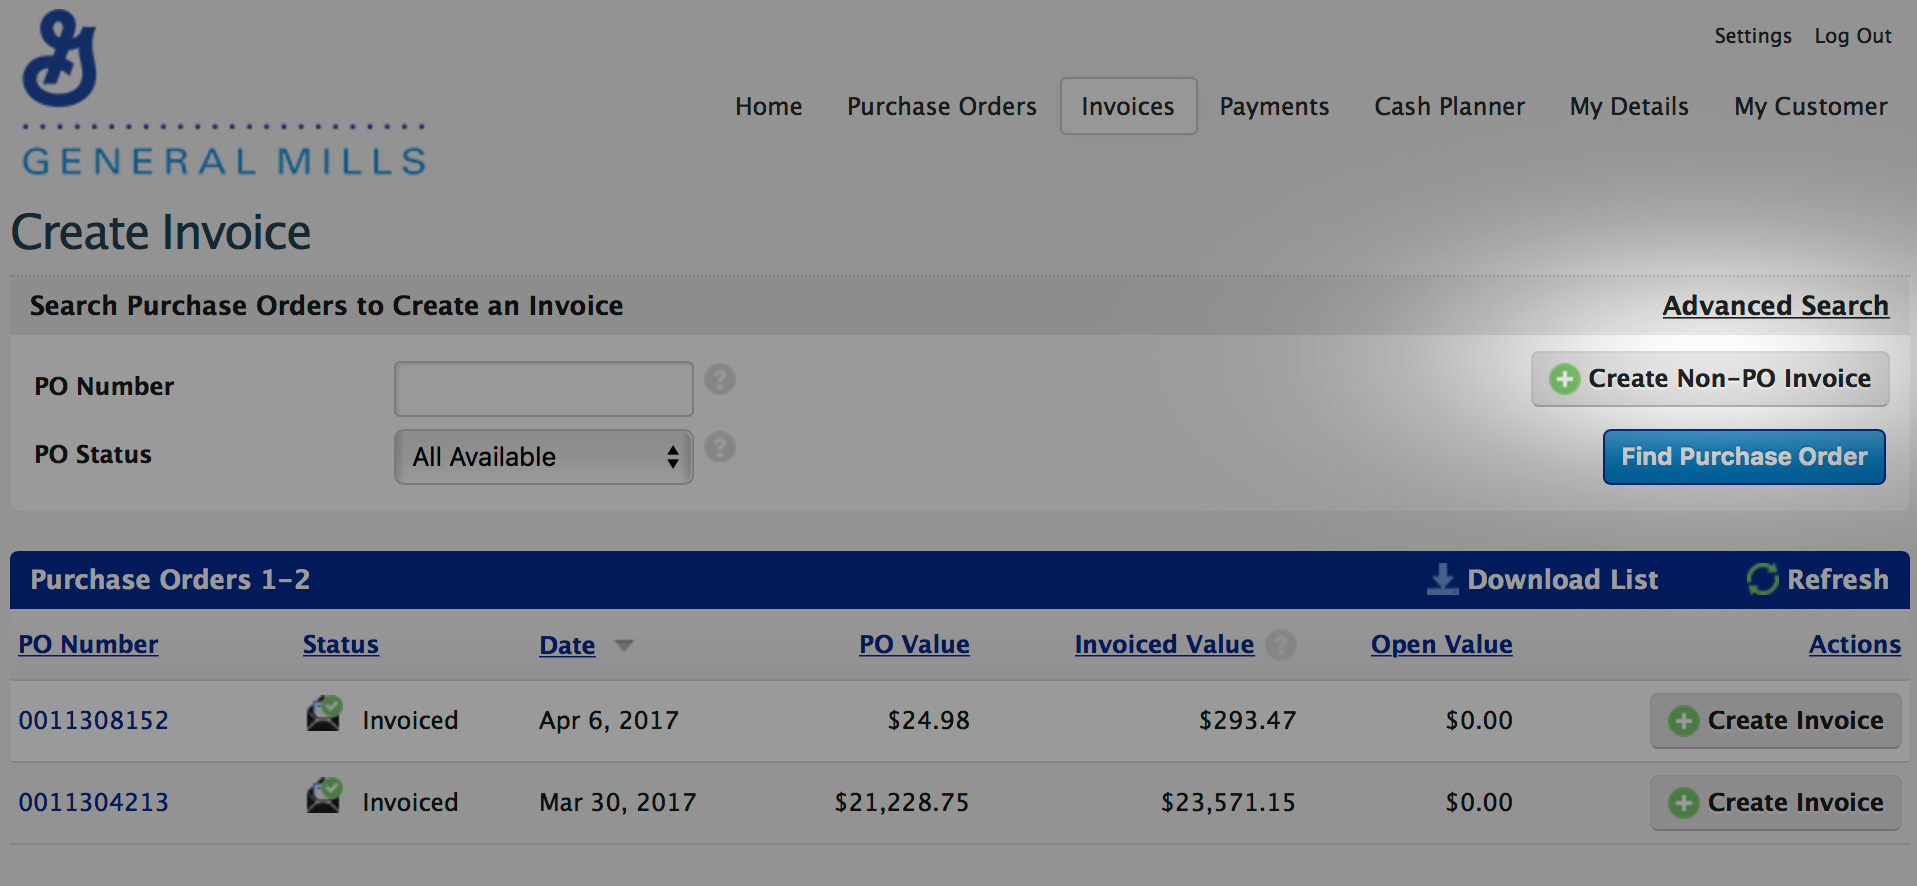This screenshot has width=1917, height=886.
Task: Click the Apr 6, 2017 date cell
Action: [609, 721]
